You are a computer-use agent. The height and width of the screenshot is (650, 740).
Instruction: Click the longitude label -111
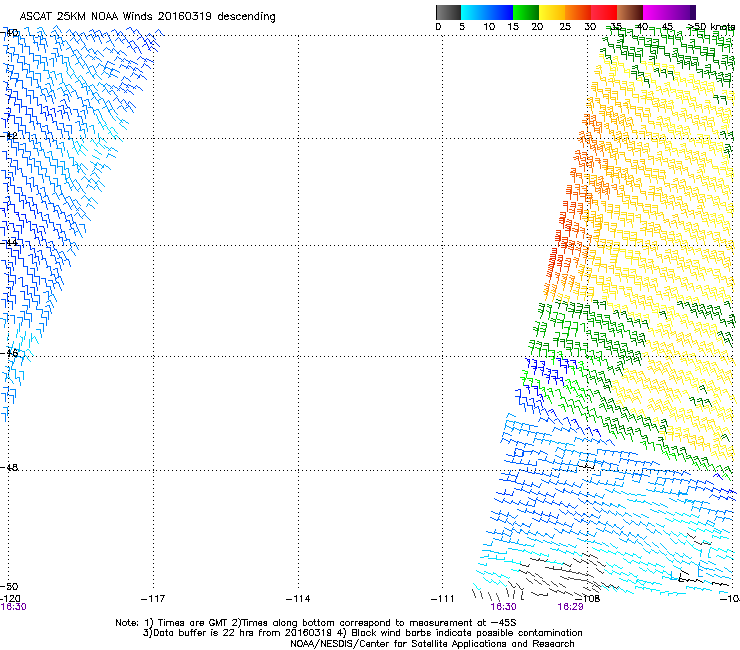click(x=443, y=599)
